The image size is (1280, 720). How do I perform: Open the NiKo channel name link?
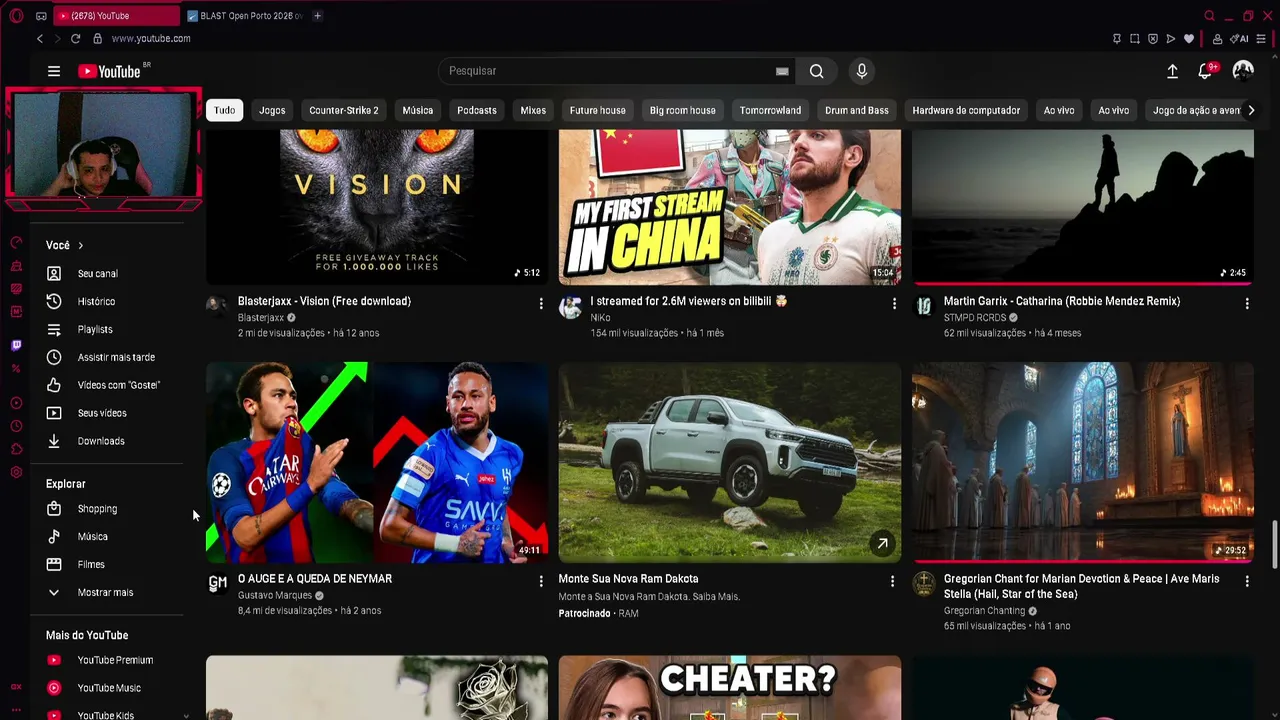pyautogui.click(x=600, y=318)
